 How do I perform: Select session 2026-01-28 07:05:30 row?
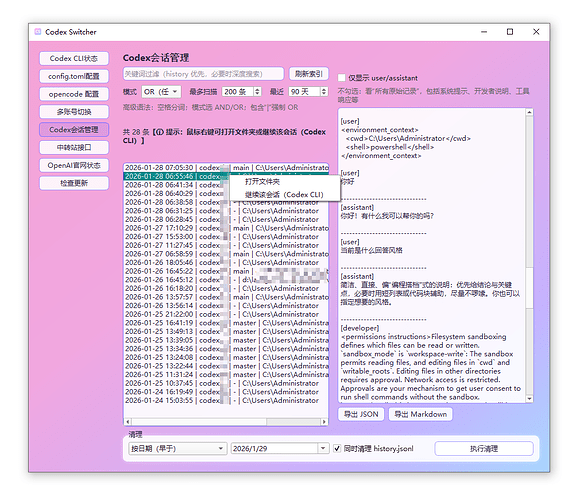[x=226, y=168]
